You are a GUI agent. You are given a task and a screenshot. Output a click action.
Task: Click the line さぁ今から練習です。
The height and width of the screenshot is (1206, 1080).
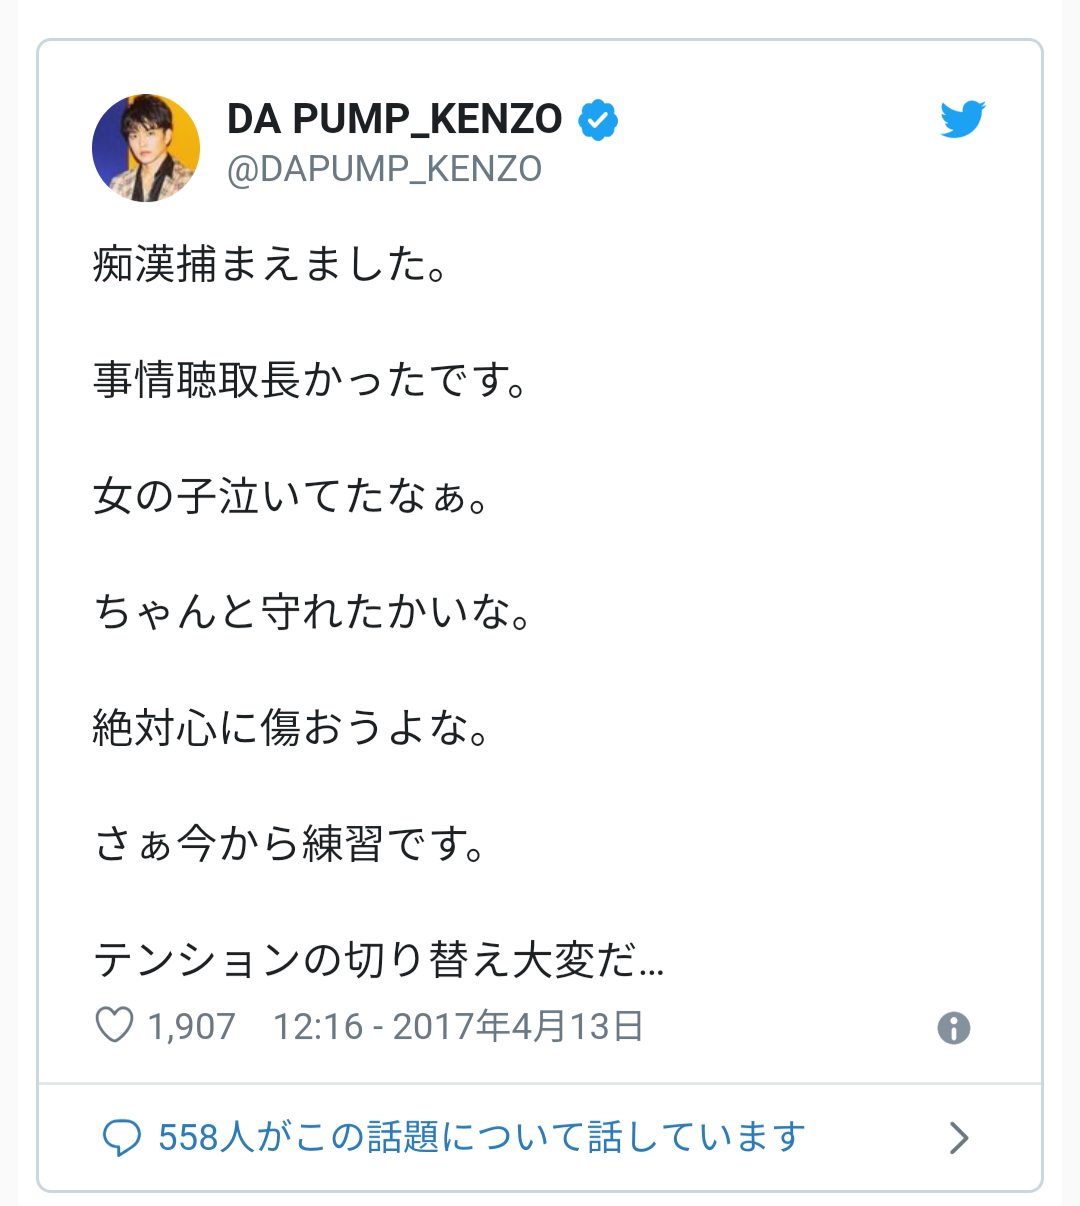[x=291, y=845]
